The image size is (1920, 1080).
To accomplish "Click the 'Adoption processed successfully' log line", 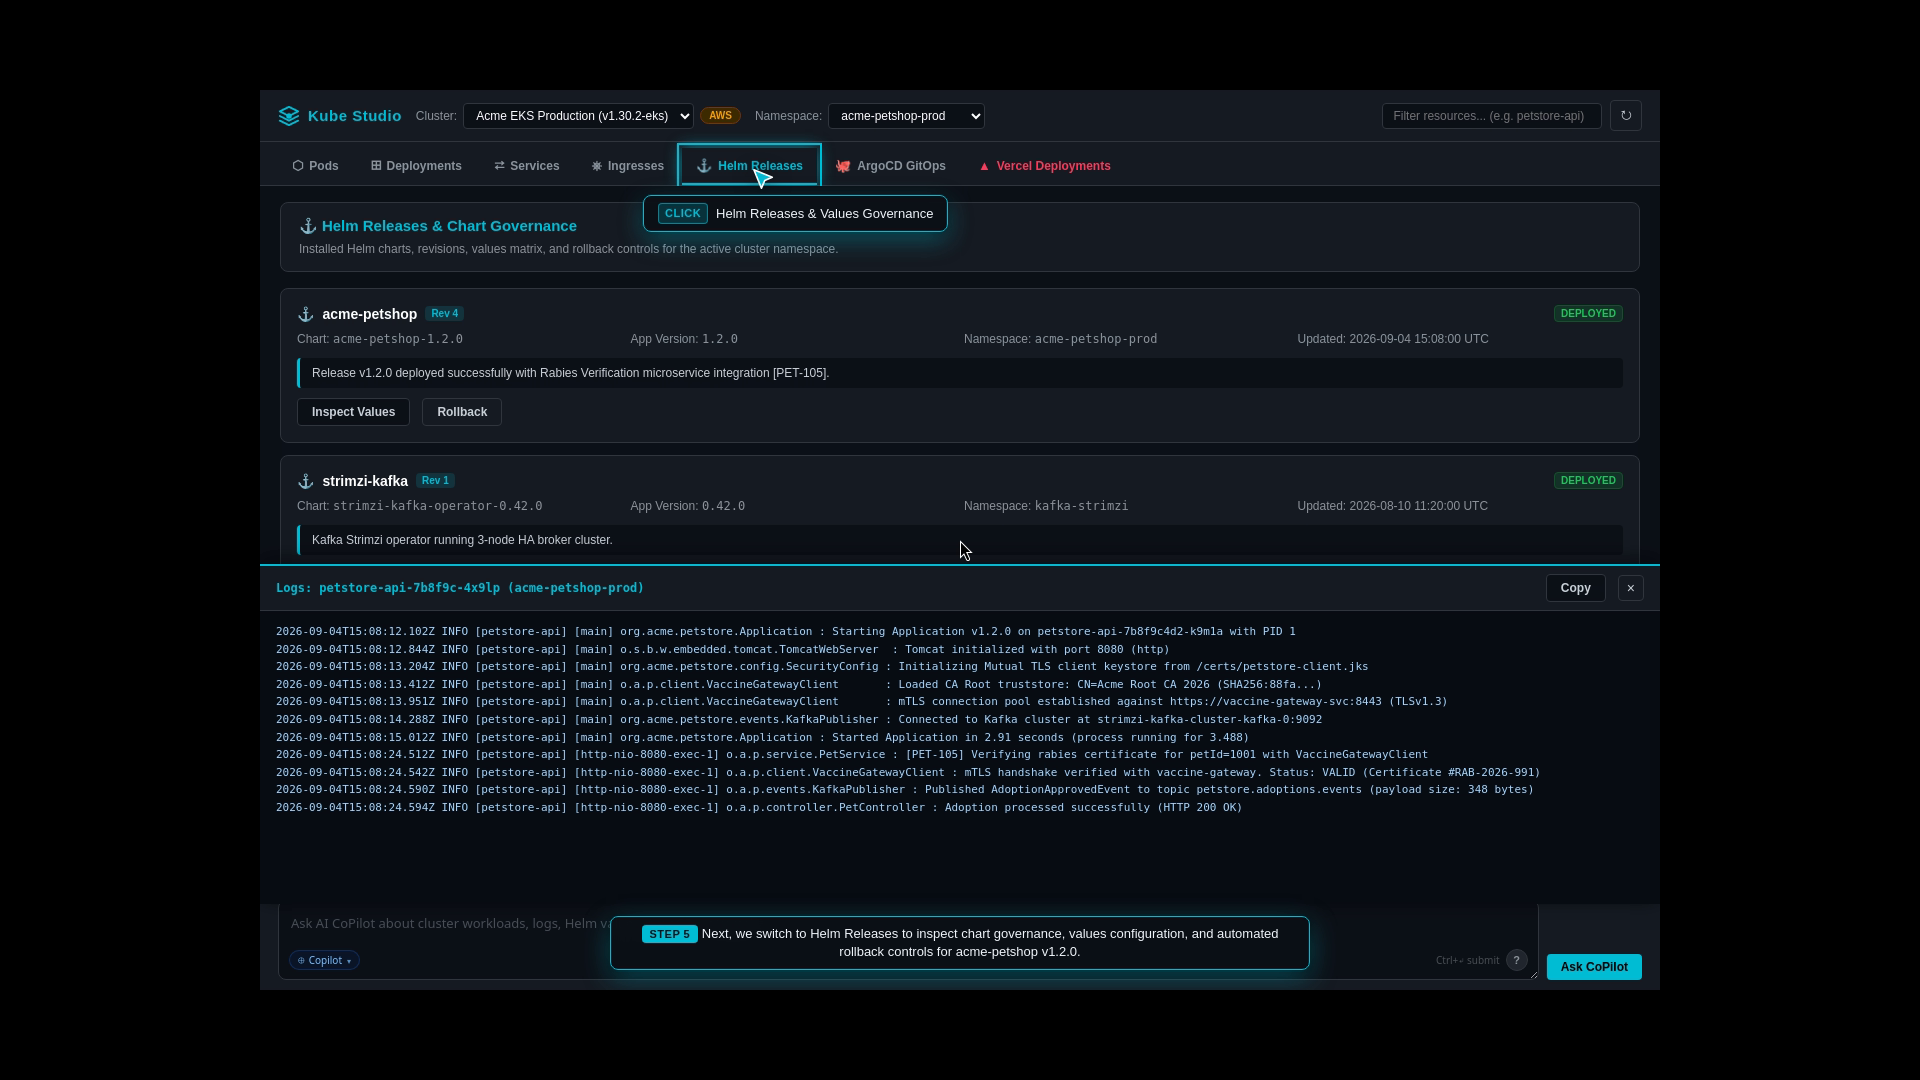I will (759, 808).
